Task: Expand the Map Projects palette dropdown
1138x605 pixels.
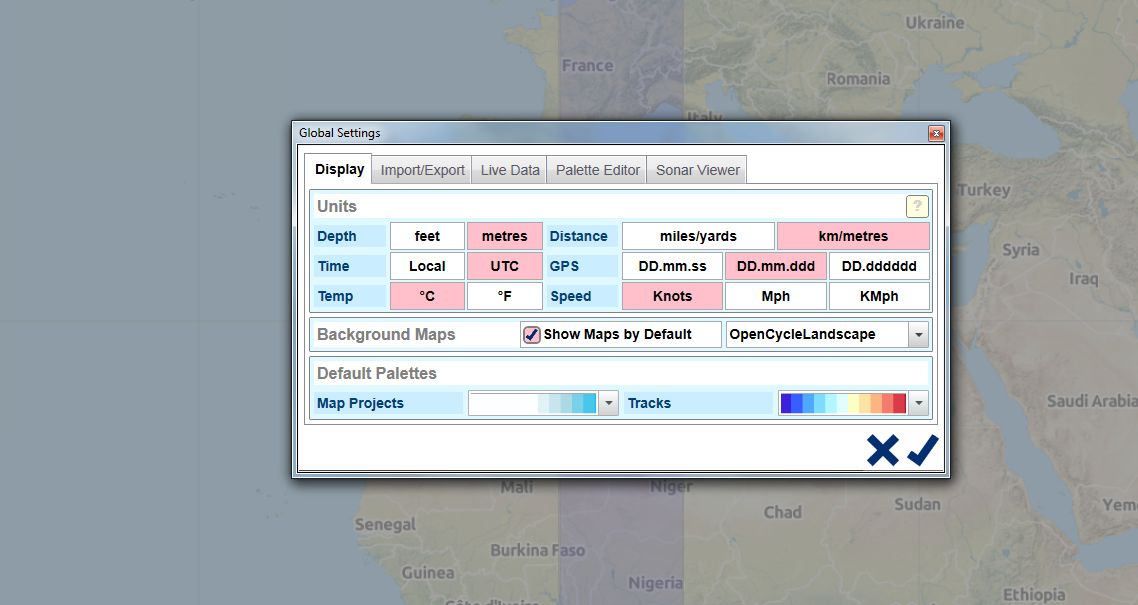Action: (608, 404)
